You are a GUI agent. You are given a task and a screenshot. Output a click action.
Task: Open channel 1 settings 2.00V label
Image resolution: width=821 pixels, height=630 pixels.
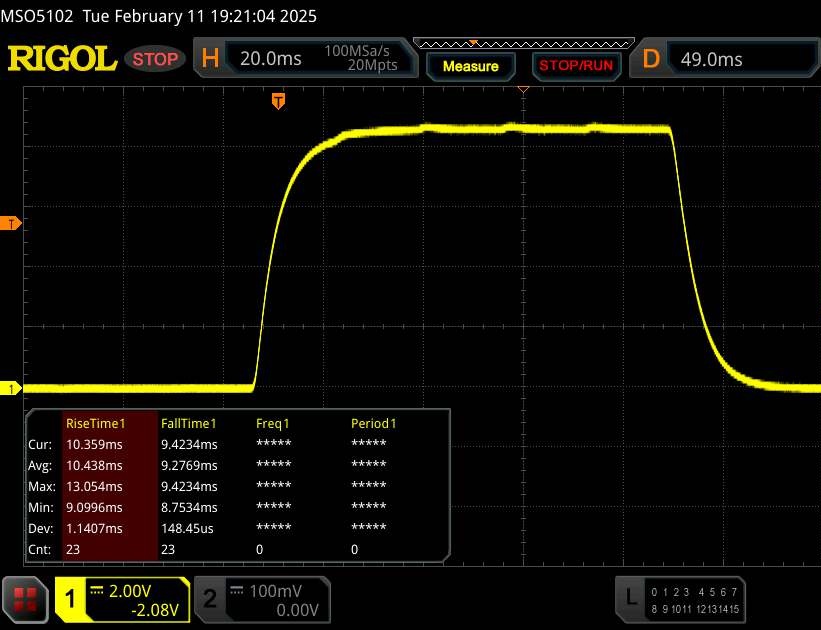pyautogui.click(x=130, y=591)
